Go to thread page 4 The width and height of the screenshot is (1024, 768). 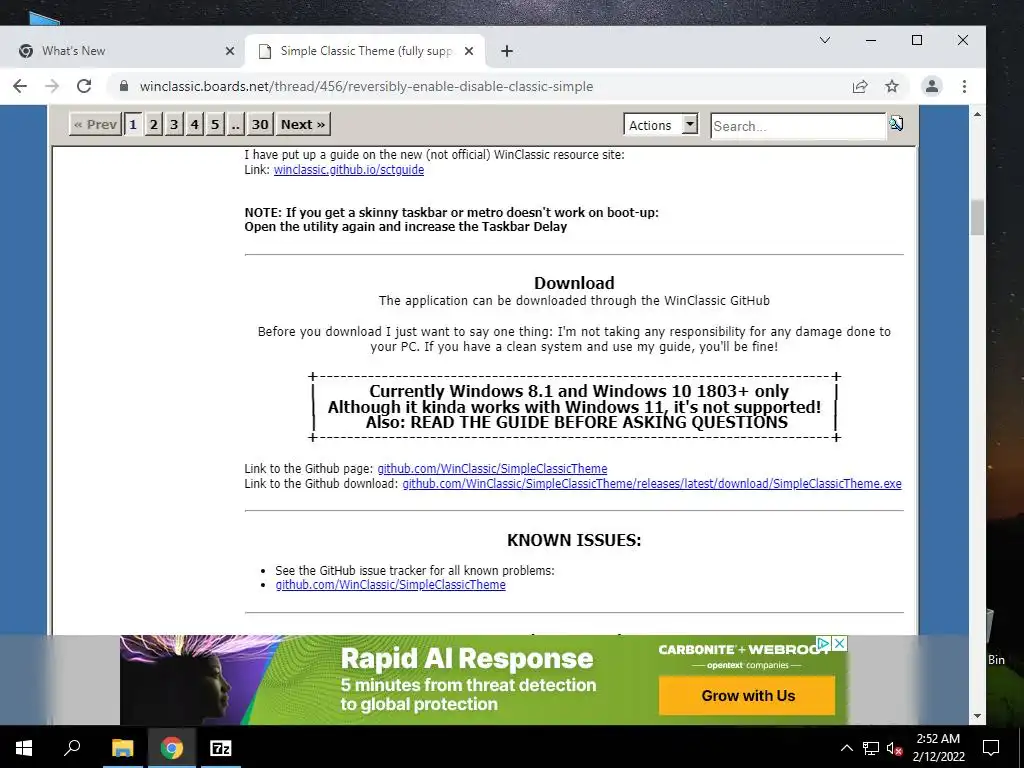pyautogui.click(x=194, y=124)
